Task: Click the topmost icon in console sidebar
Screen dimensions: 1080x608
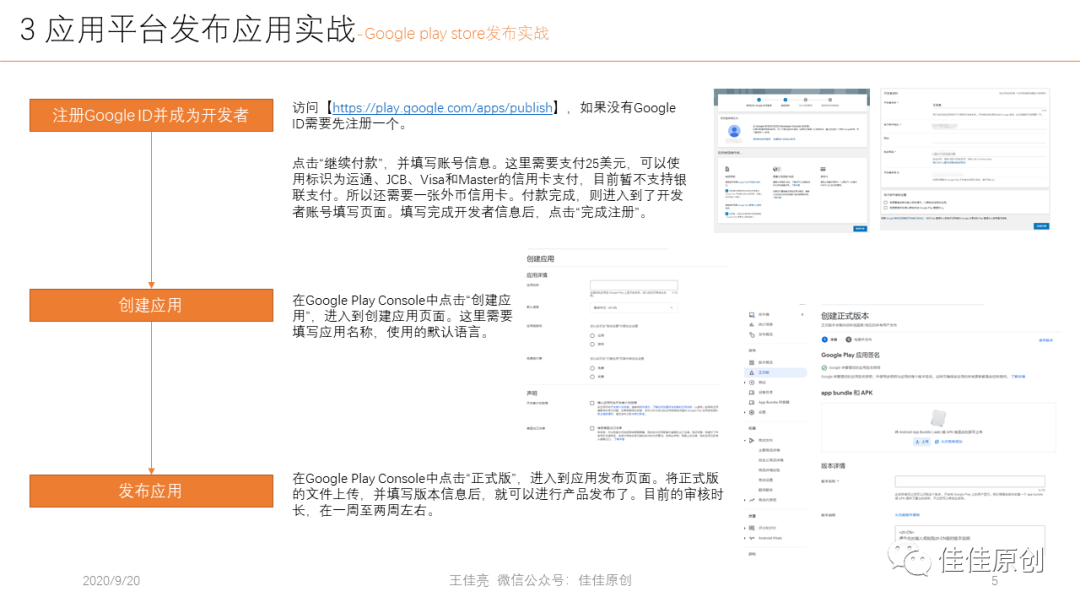Action: tap(751, 315)
